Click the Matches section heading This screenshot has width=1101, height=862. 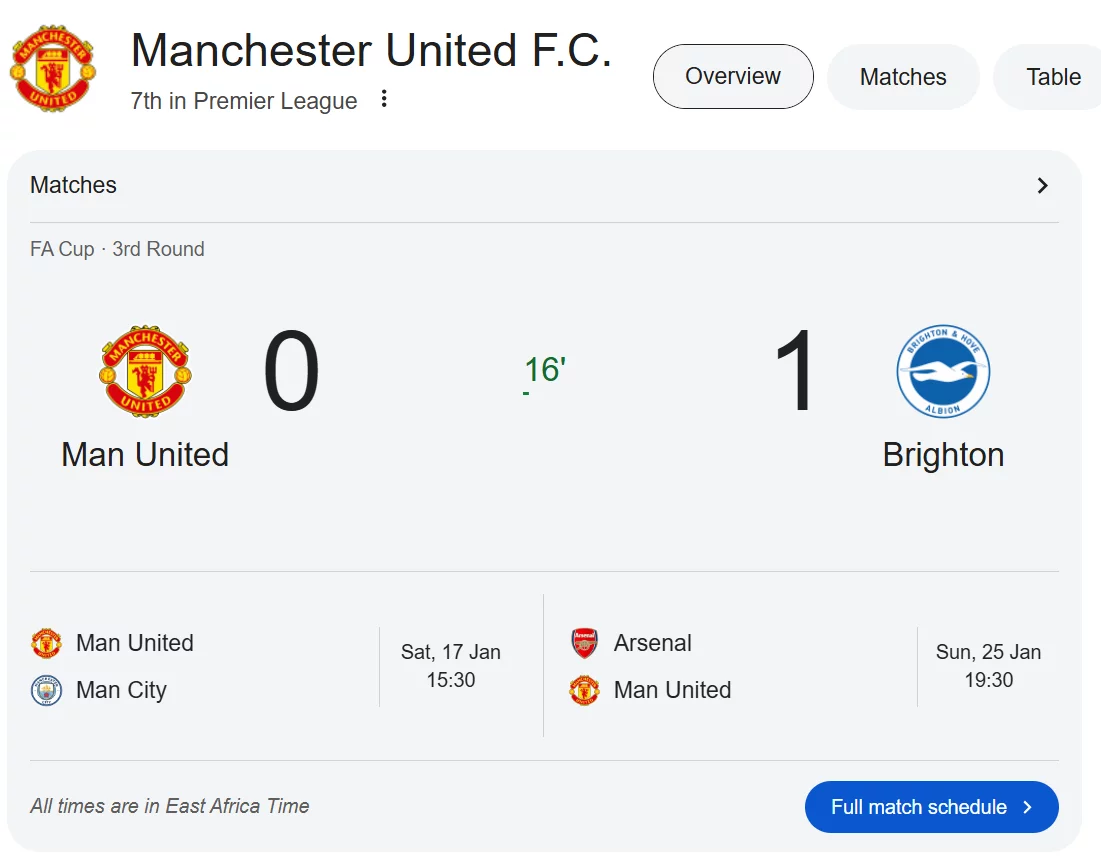pos(74,185)
